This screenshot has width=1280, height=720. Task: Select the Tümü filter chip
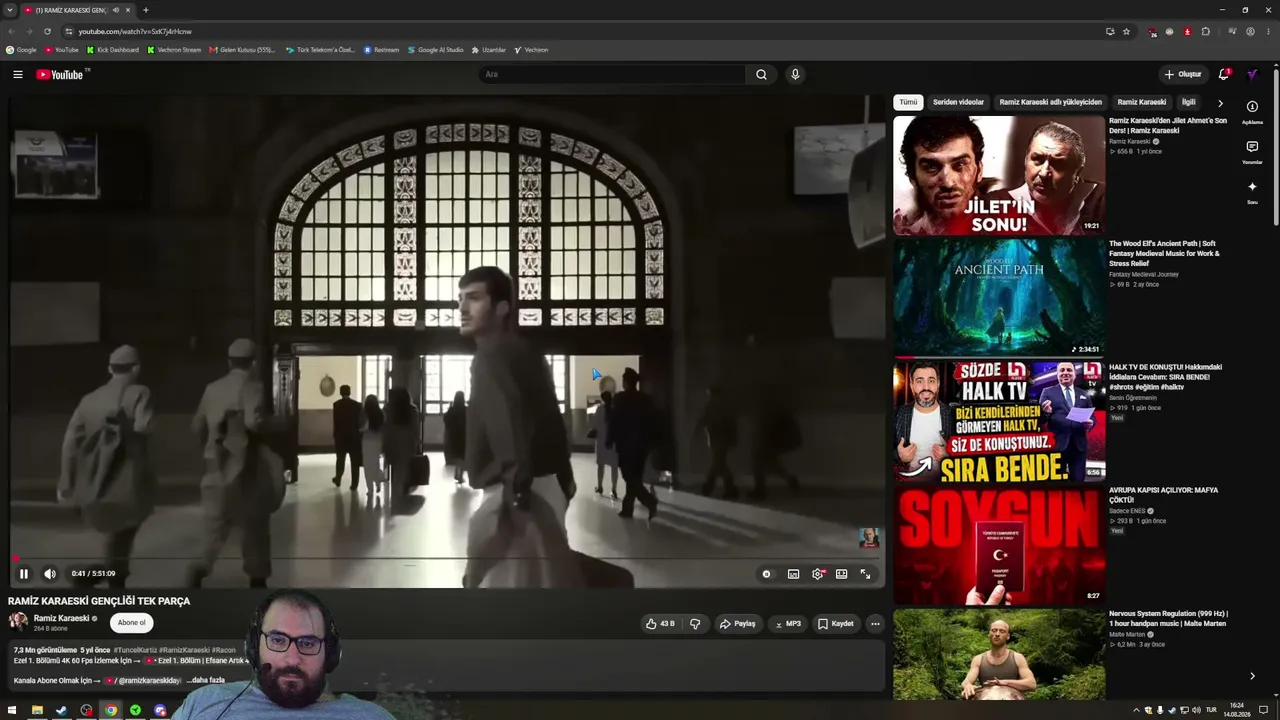click(x=908, y=102)
